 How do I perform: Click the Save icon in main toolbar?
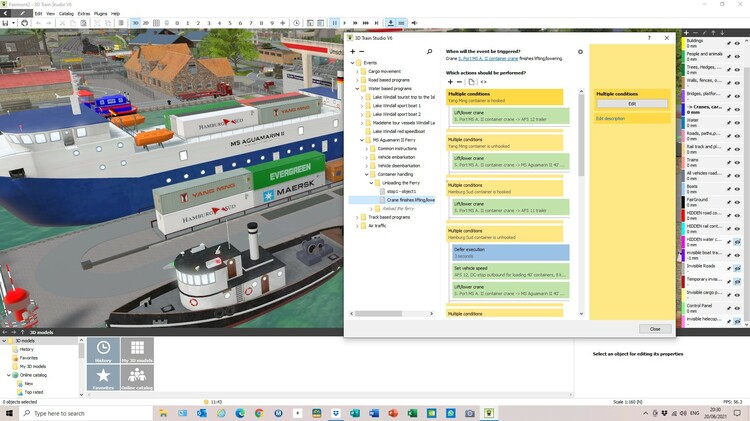5,23
